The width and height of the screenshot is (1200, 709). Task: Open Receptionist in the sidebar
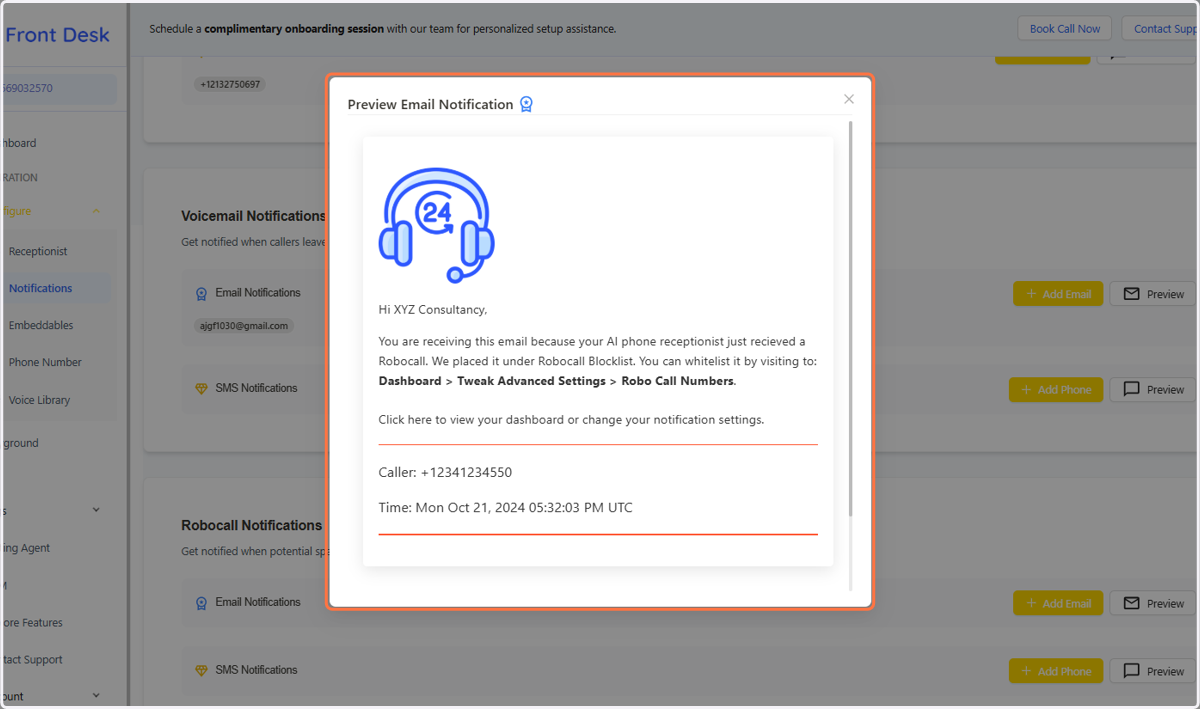tap(38, 251)
